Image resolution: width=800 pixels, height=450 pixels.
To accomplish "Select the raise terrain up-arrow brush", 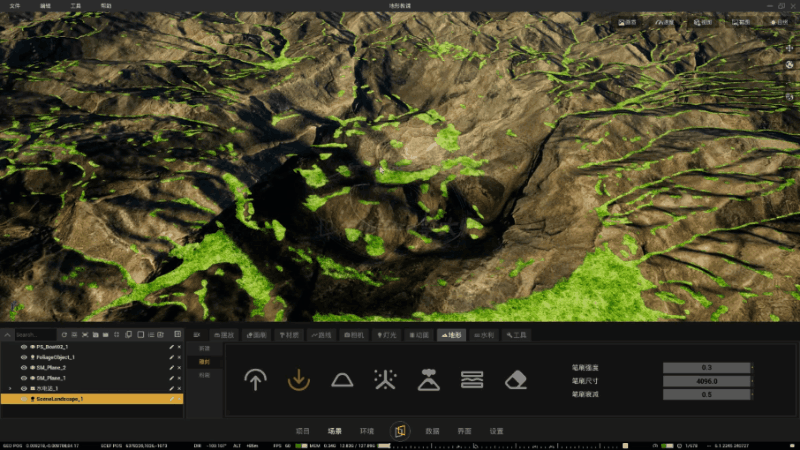I will [x=255, y=380].
